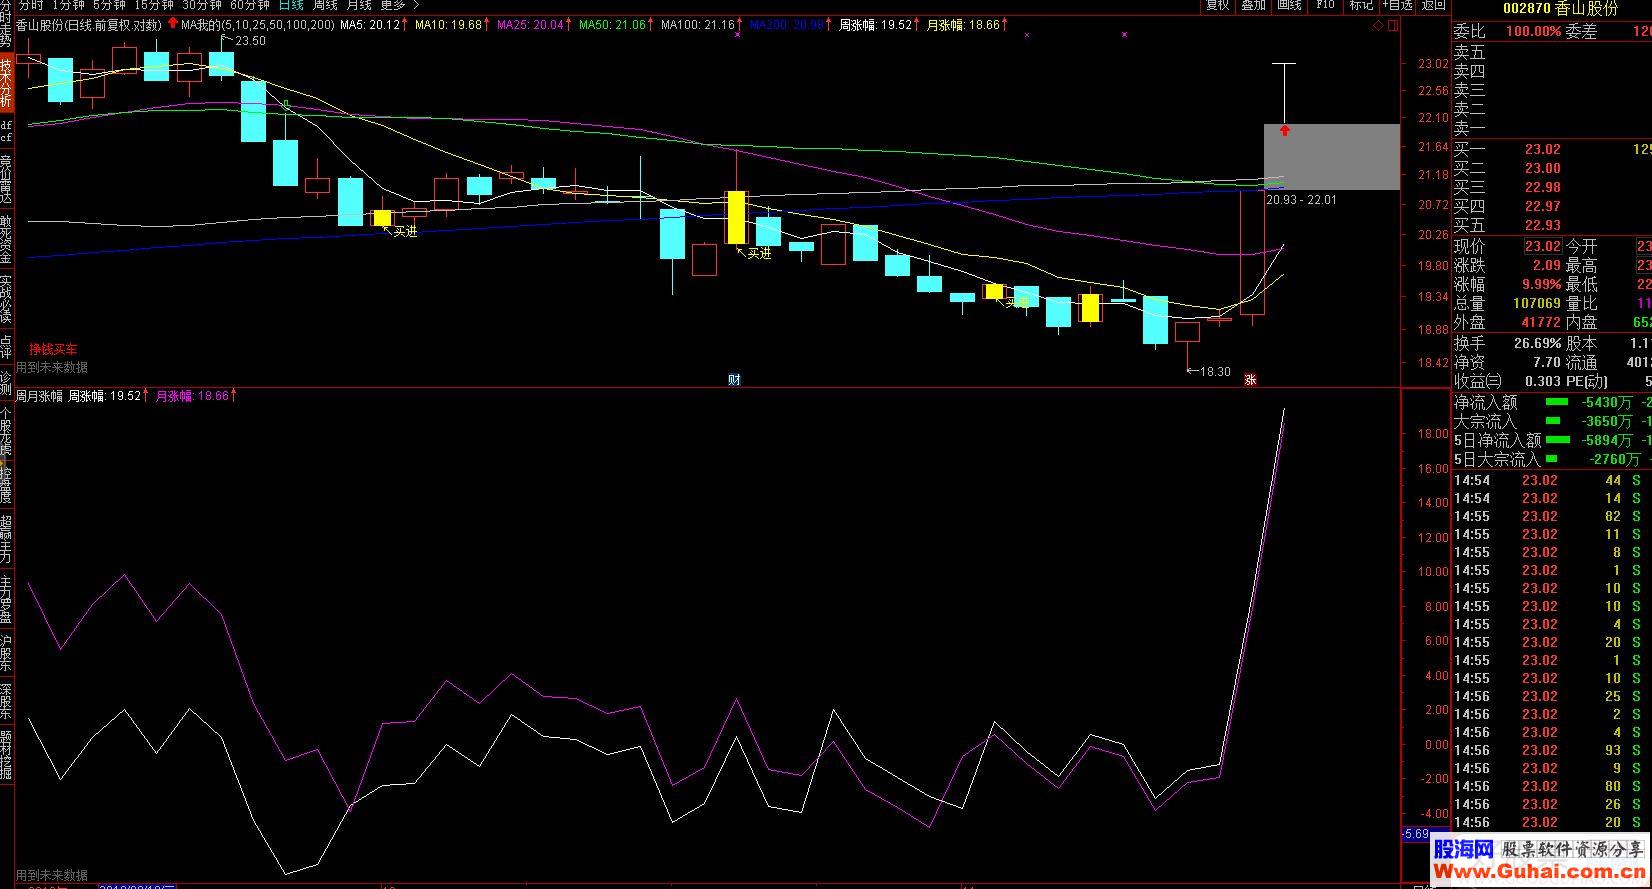This screenshot has width=1652, height=889.
Task: Open the 超赢主力 sidebar tab
Action: [6, 539]
